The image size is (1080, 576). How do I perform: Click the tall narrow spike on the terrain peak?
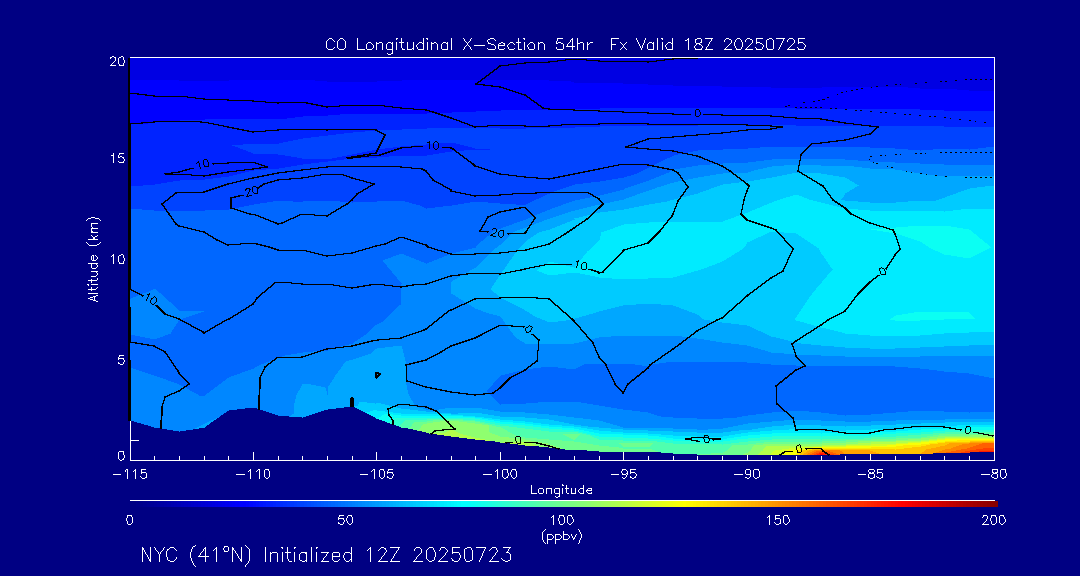[x=352, y=402]
